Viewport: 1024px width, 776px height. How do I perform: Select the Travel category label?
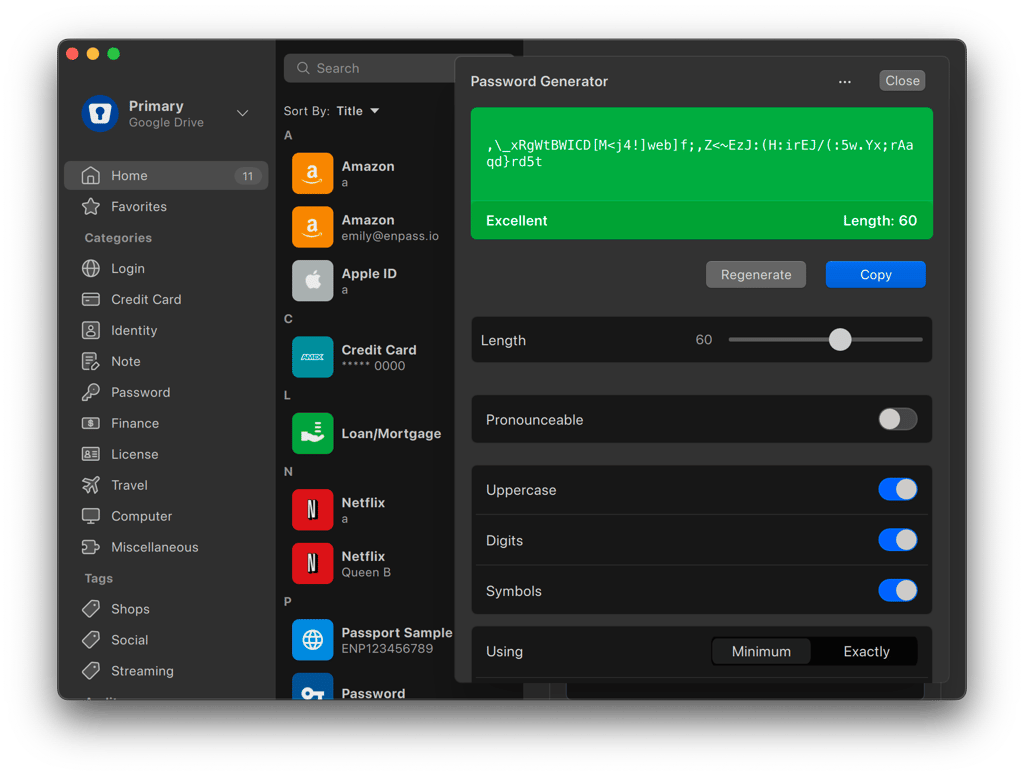tap(129, 485)
